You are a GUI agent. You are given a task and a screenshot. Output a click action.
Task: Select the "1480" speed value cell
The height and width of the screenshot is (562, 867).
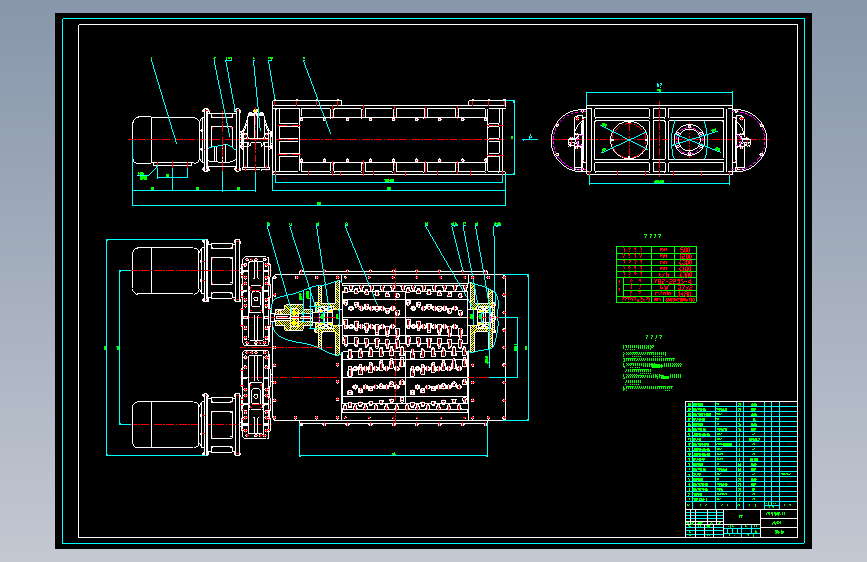click(x=685, y=294)
